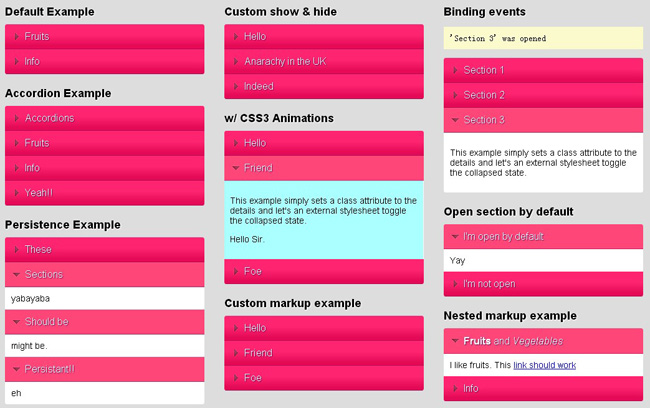Collapse the Fruits and Vegetables section
The height and width of the screenshot is (408, 650).
[512, 341]
